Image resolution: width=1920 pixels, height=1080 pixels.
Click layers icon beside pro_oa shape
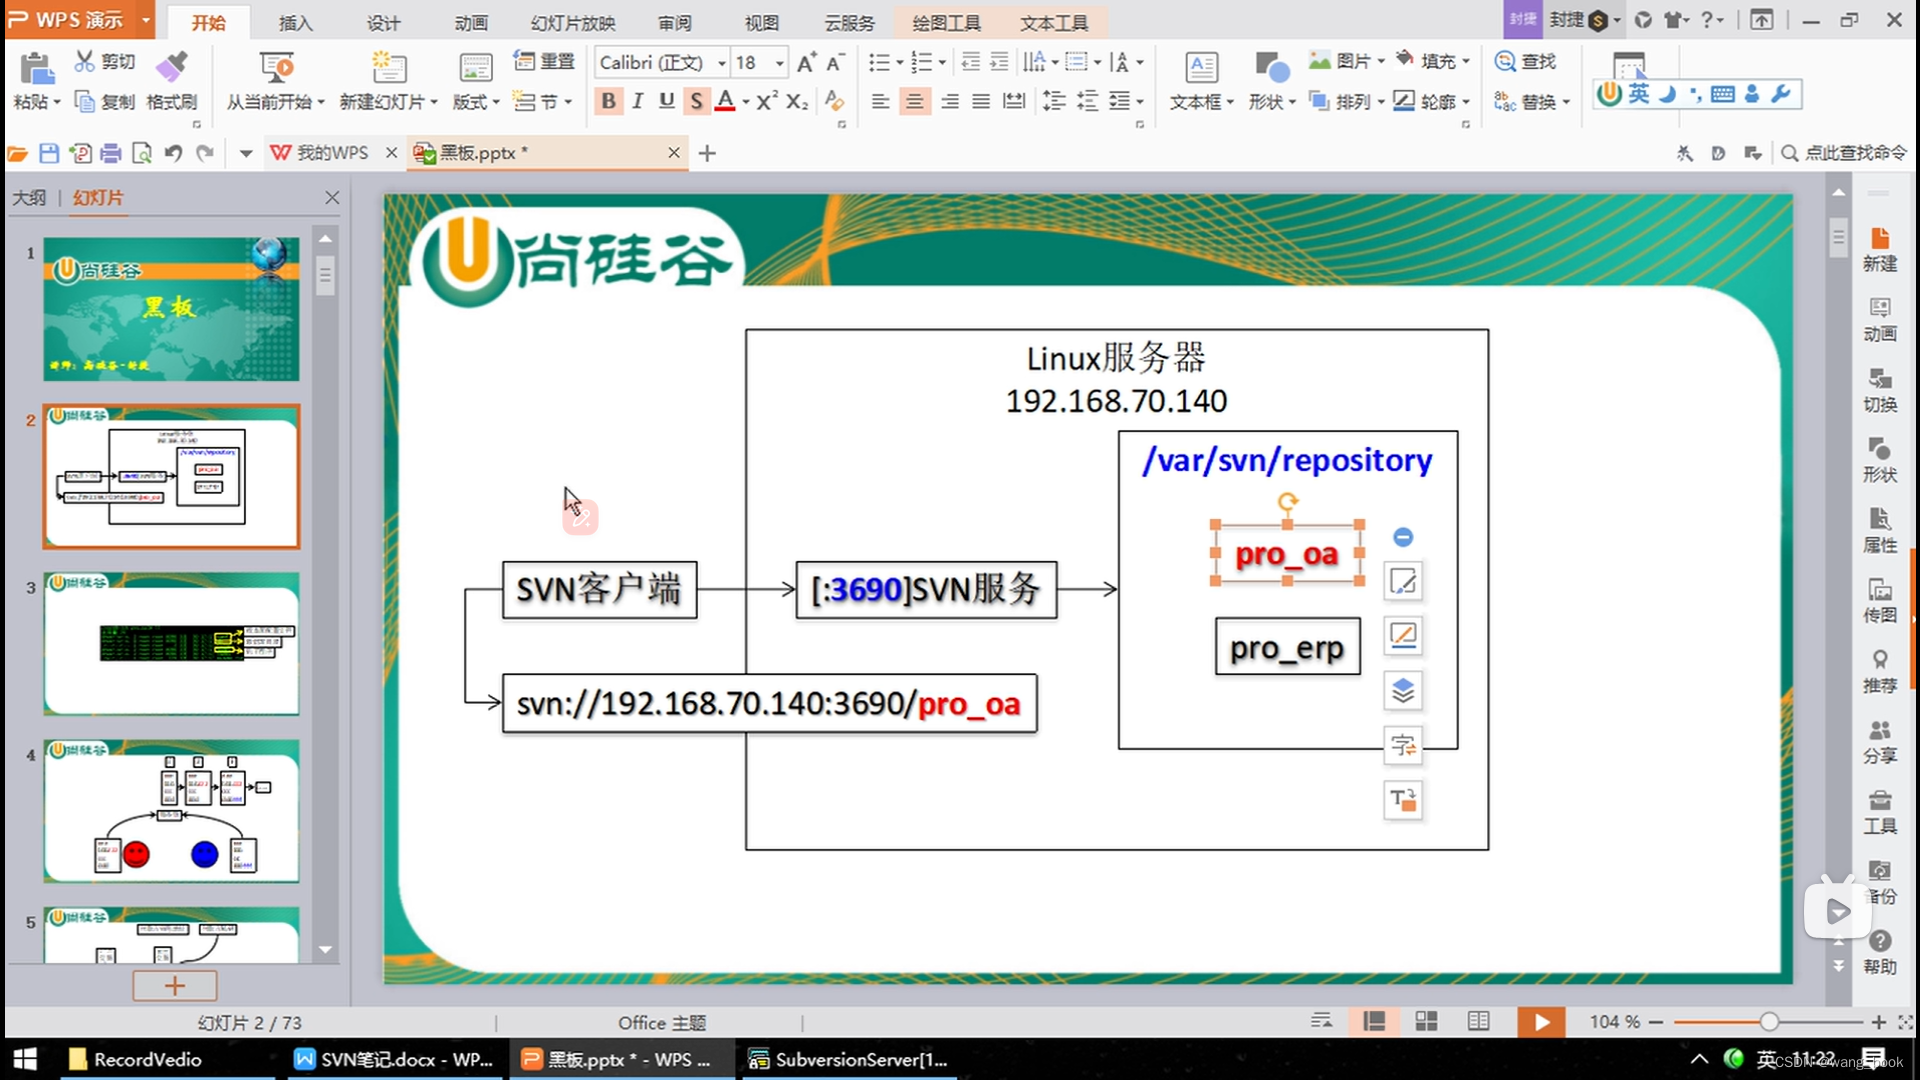coord(1403,690)
